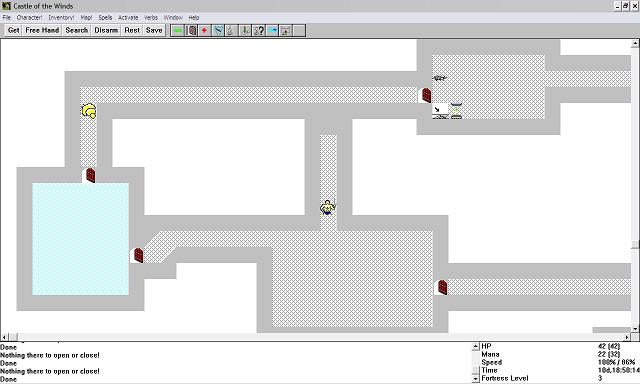Click the red door right of blue room
640x384 pixels.
click(x=138, y=255)
